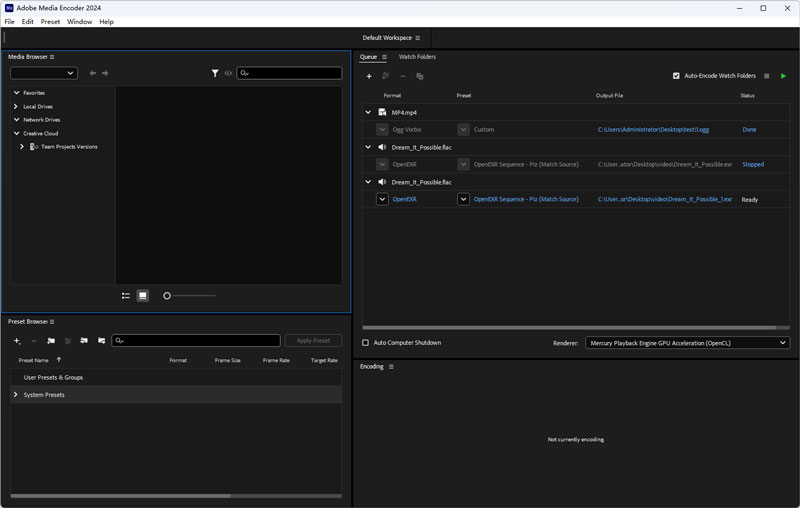
Task: Click the blue OpenEXR format link
Action: (x=405, y=199)
